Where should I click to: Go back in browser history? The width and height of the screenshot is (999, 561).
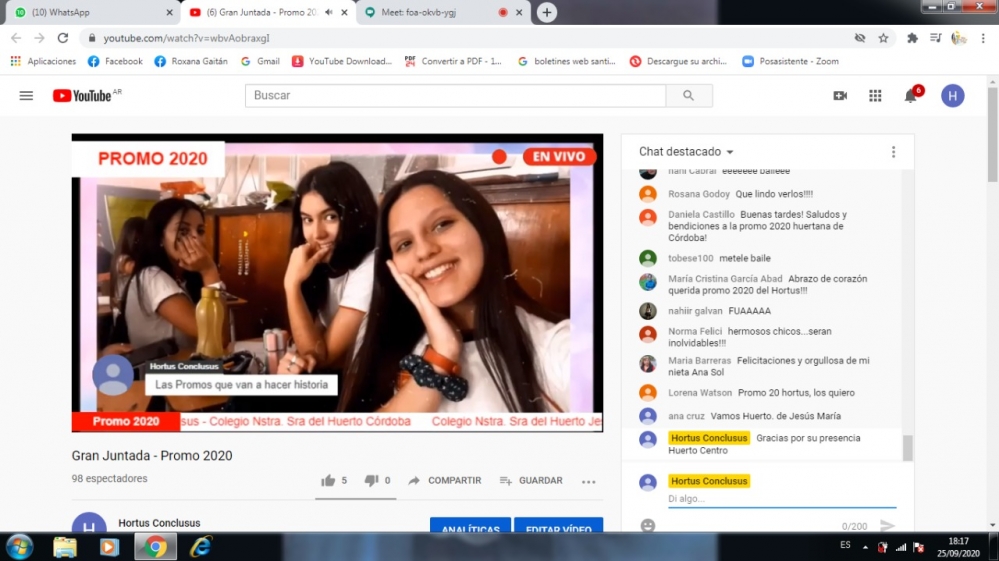click(x=16, y=38)
